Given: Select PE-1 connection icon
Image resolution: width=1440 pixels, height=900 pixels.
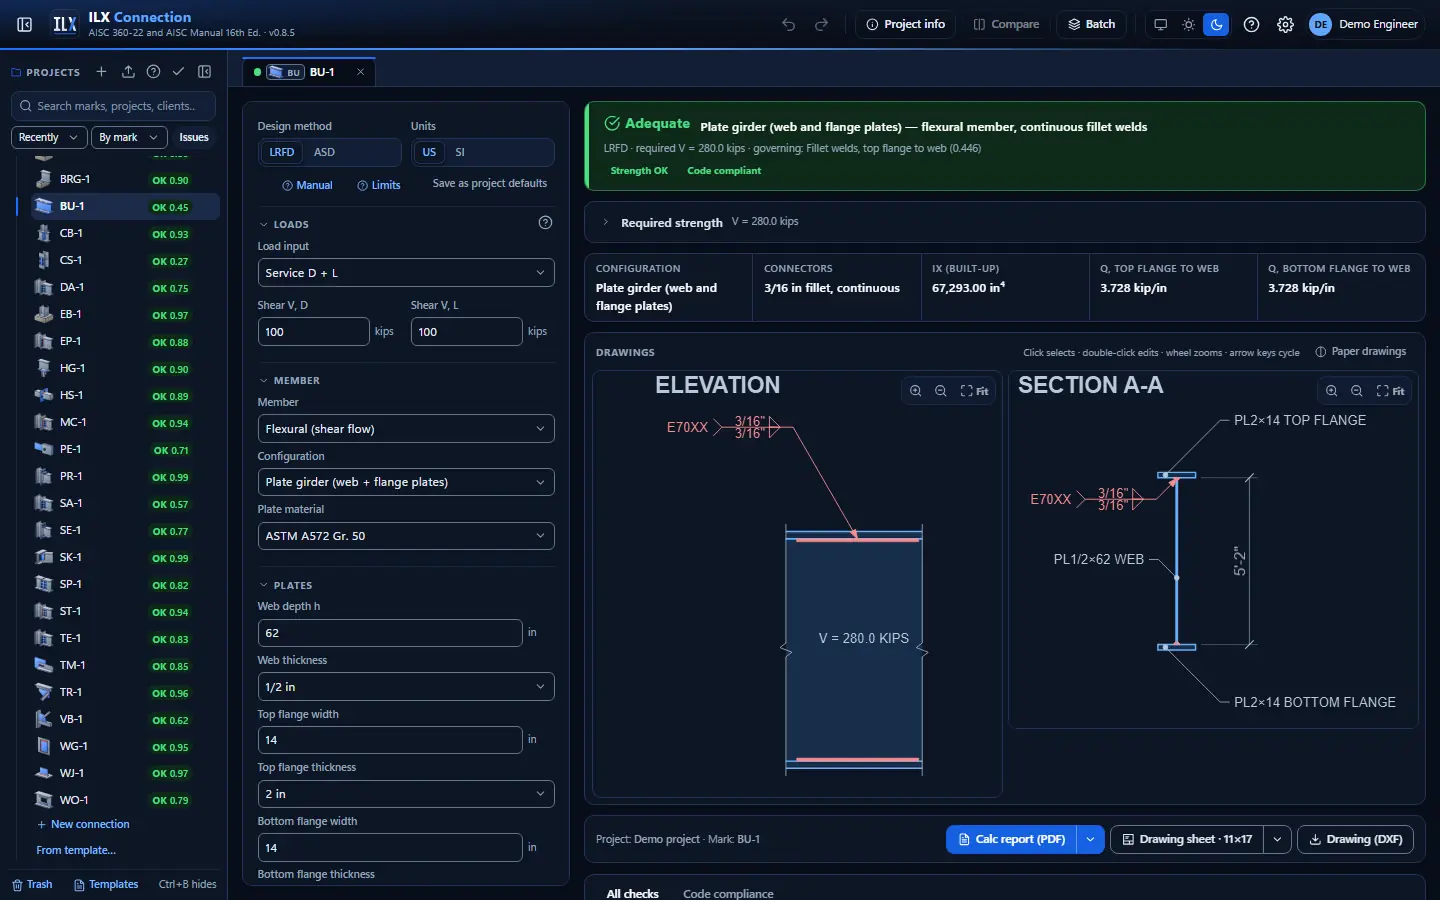Looking at the screenshot, I should (x=43, y=449).
